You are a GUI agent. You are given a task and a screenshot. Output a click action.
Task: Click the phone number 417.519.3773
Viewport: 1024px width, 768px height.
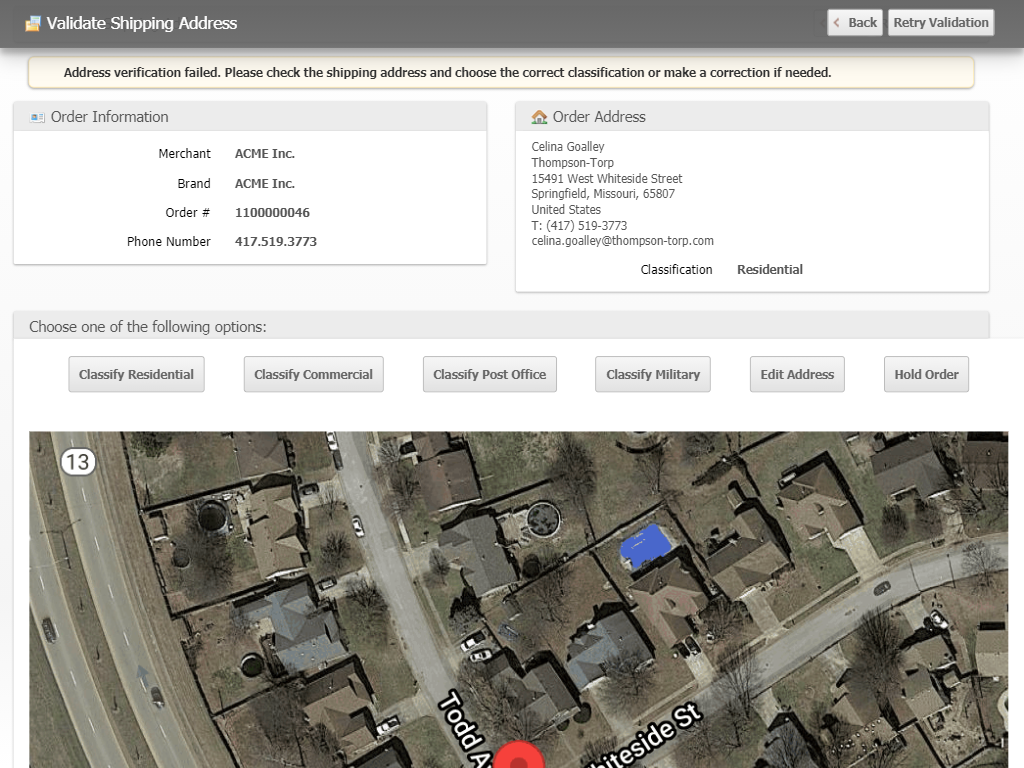click(275, 242)
